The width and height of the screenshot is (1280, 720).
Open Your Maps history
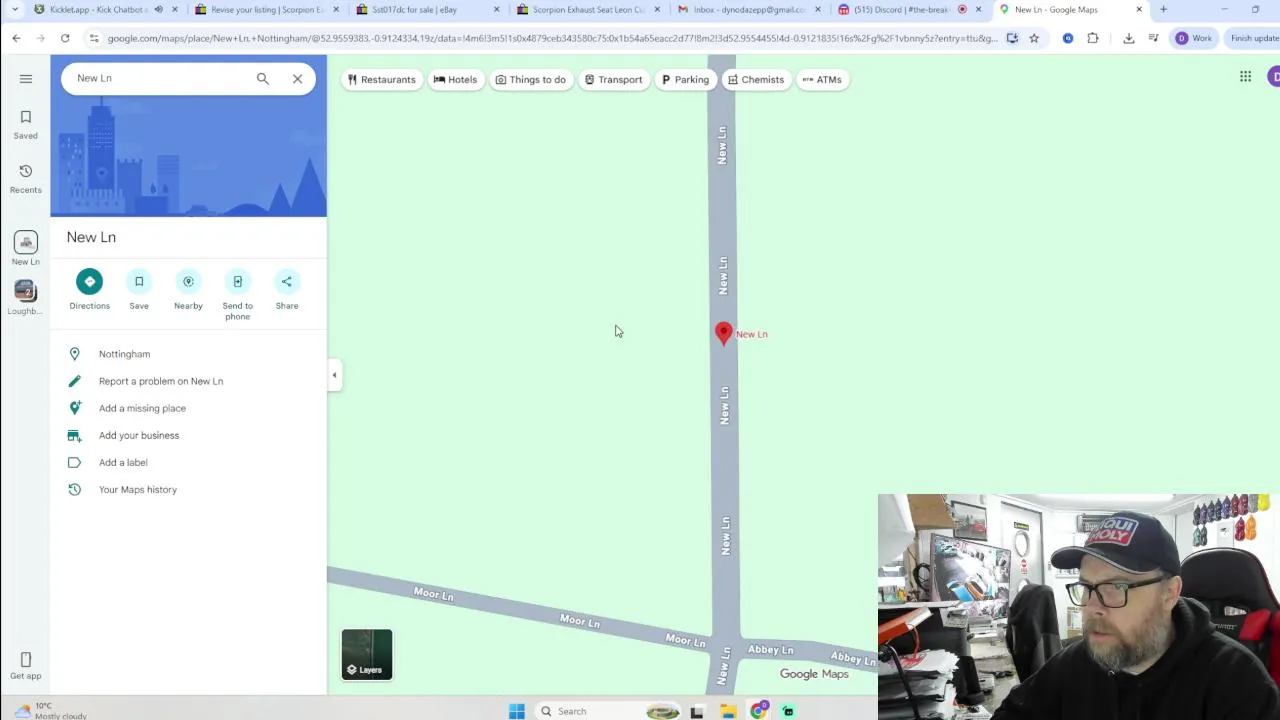tap(189, 489)
